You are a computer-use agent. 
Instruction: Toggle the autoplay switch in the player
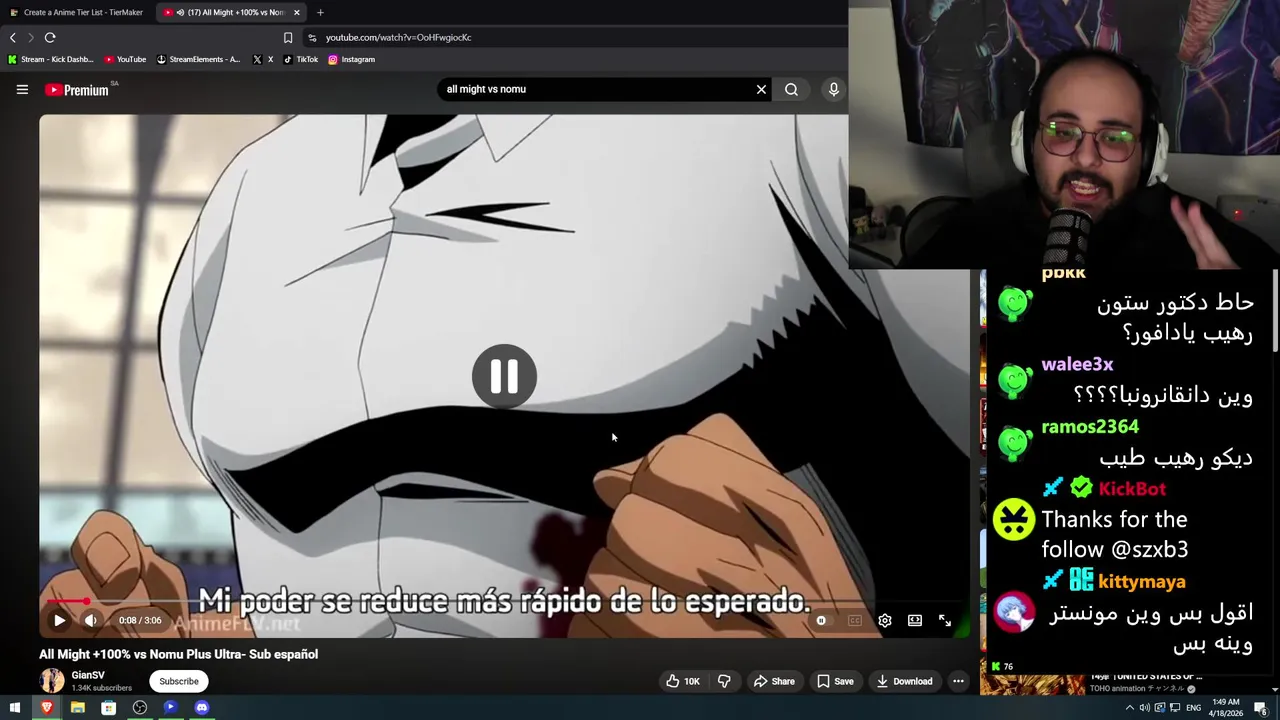tap(821, 620)
